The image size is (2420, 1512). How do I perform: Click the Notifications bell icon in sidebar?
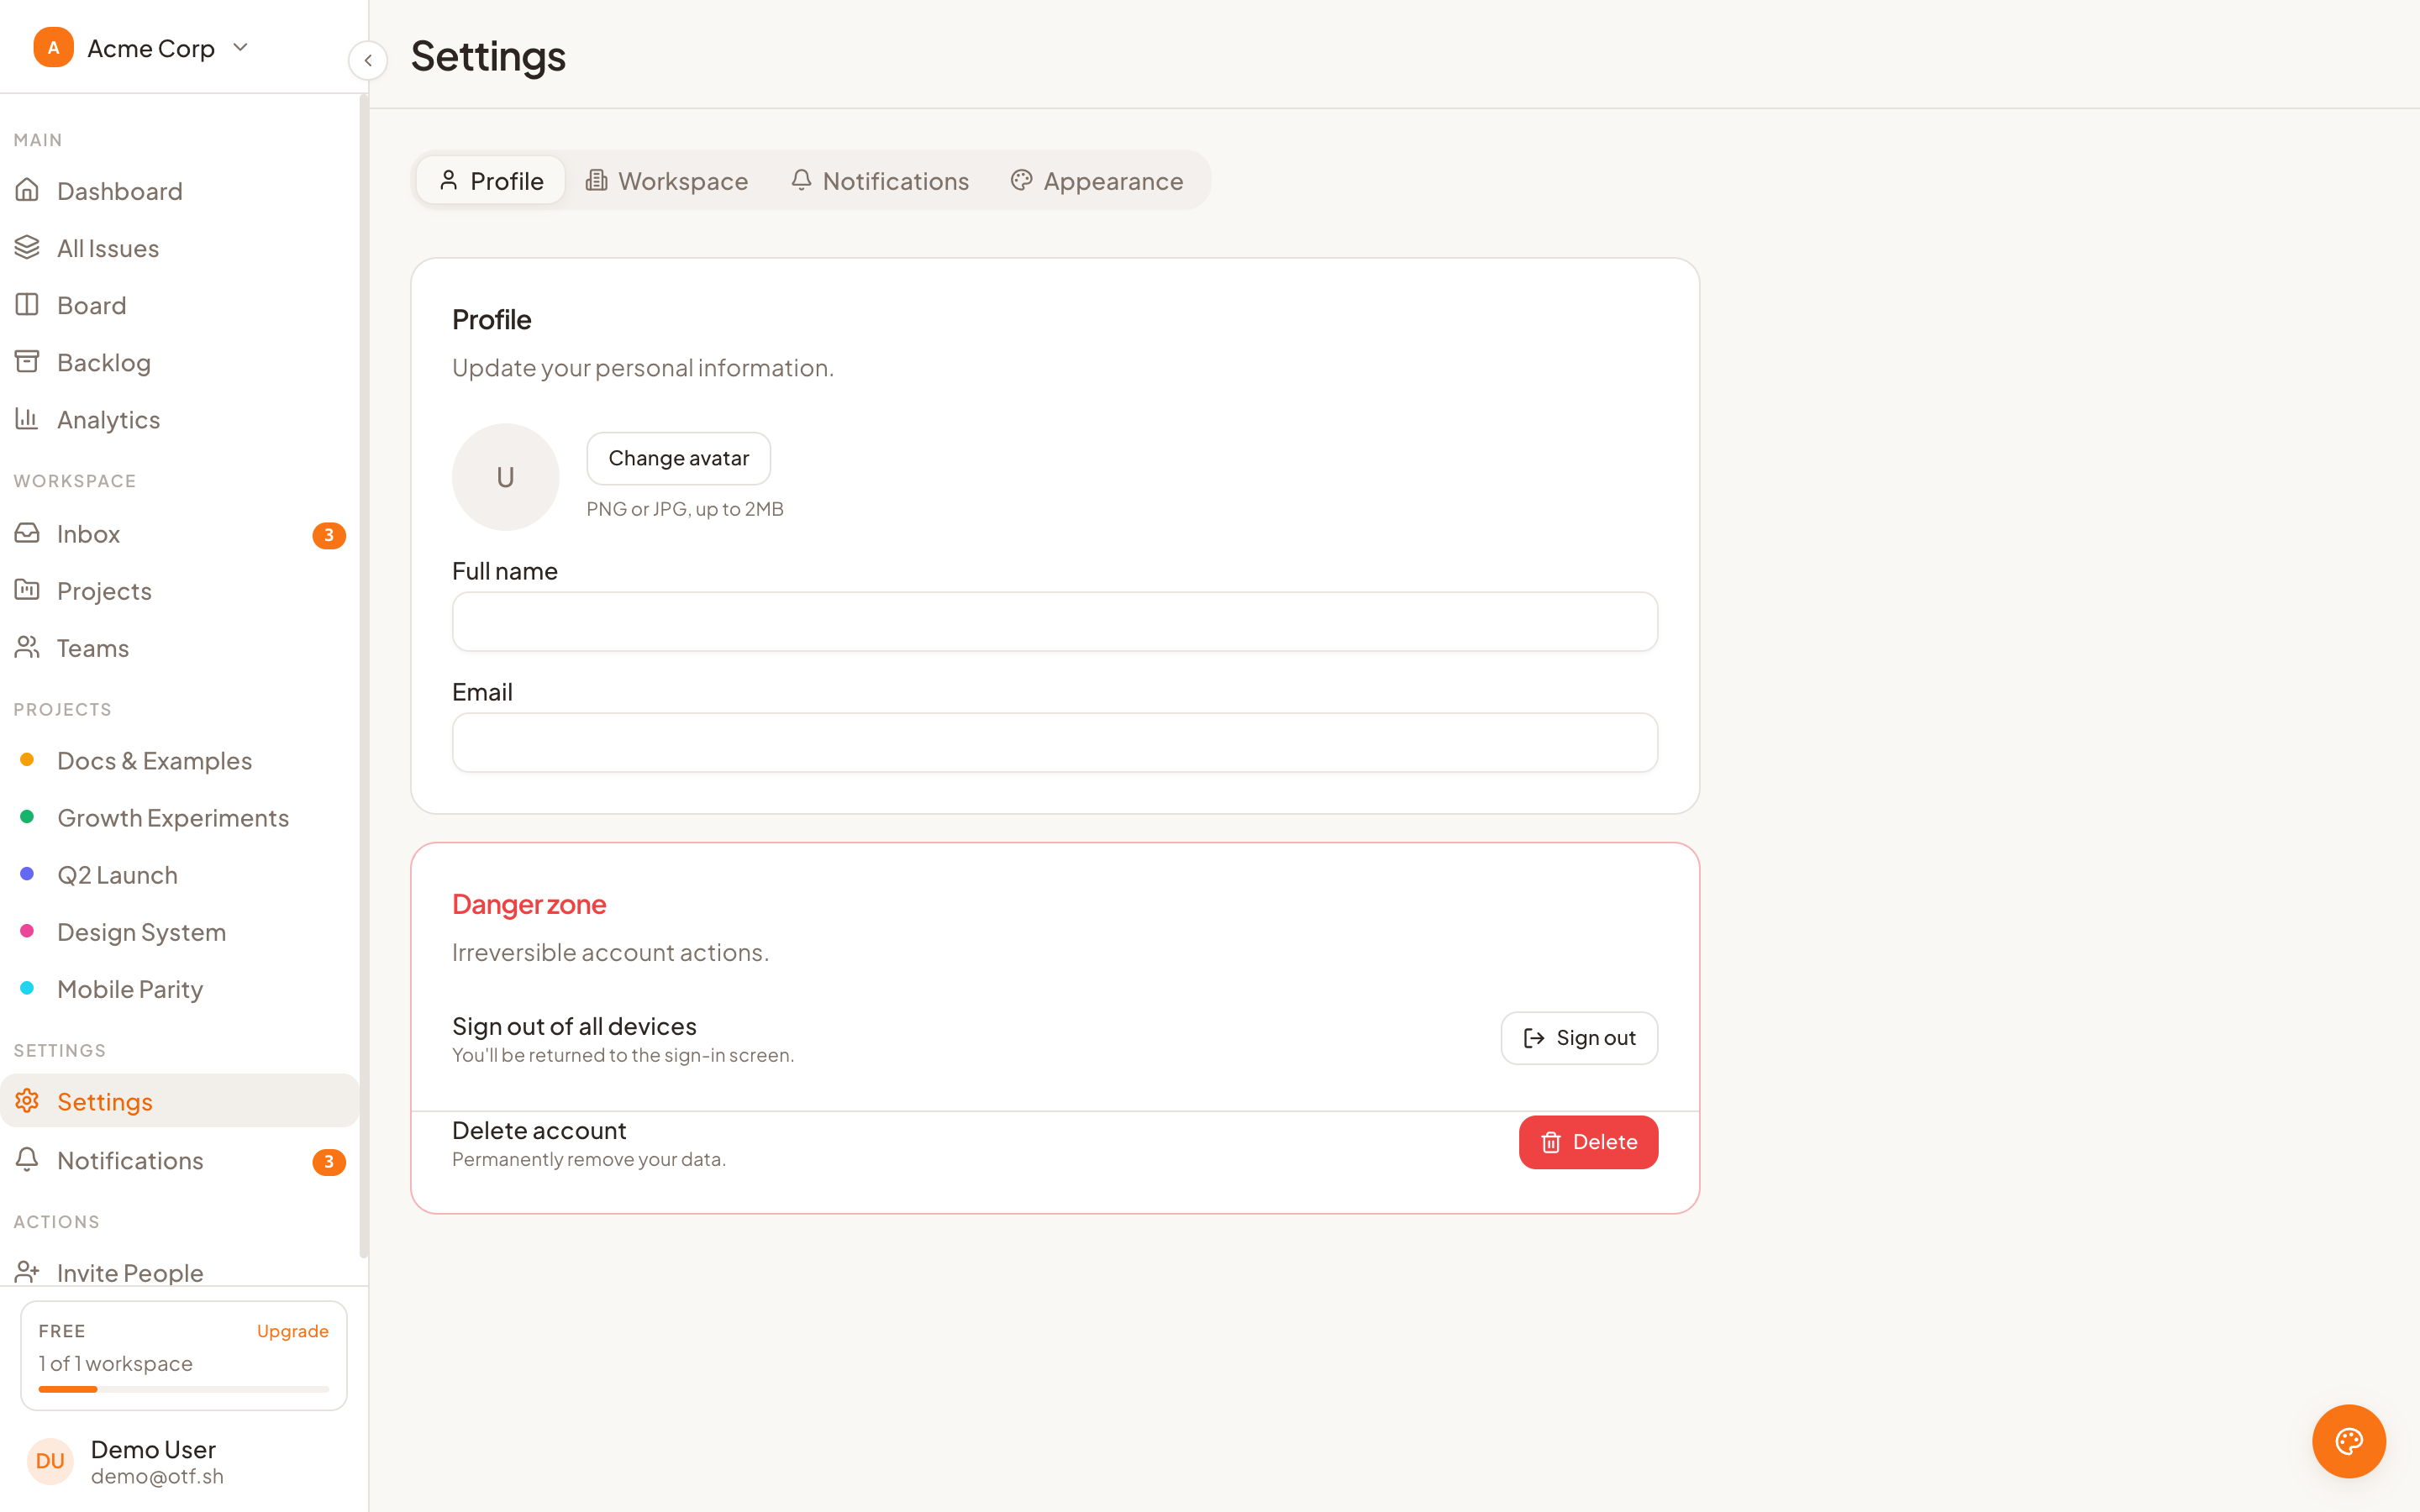pos(27,1159)
